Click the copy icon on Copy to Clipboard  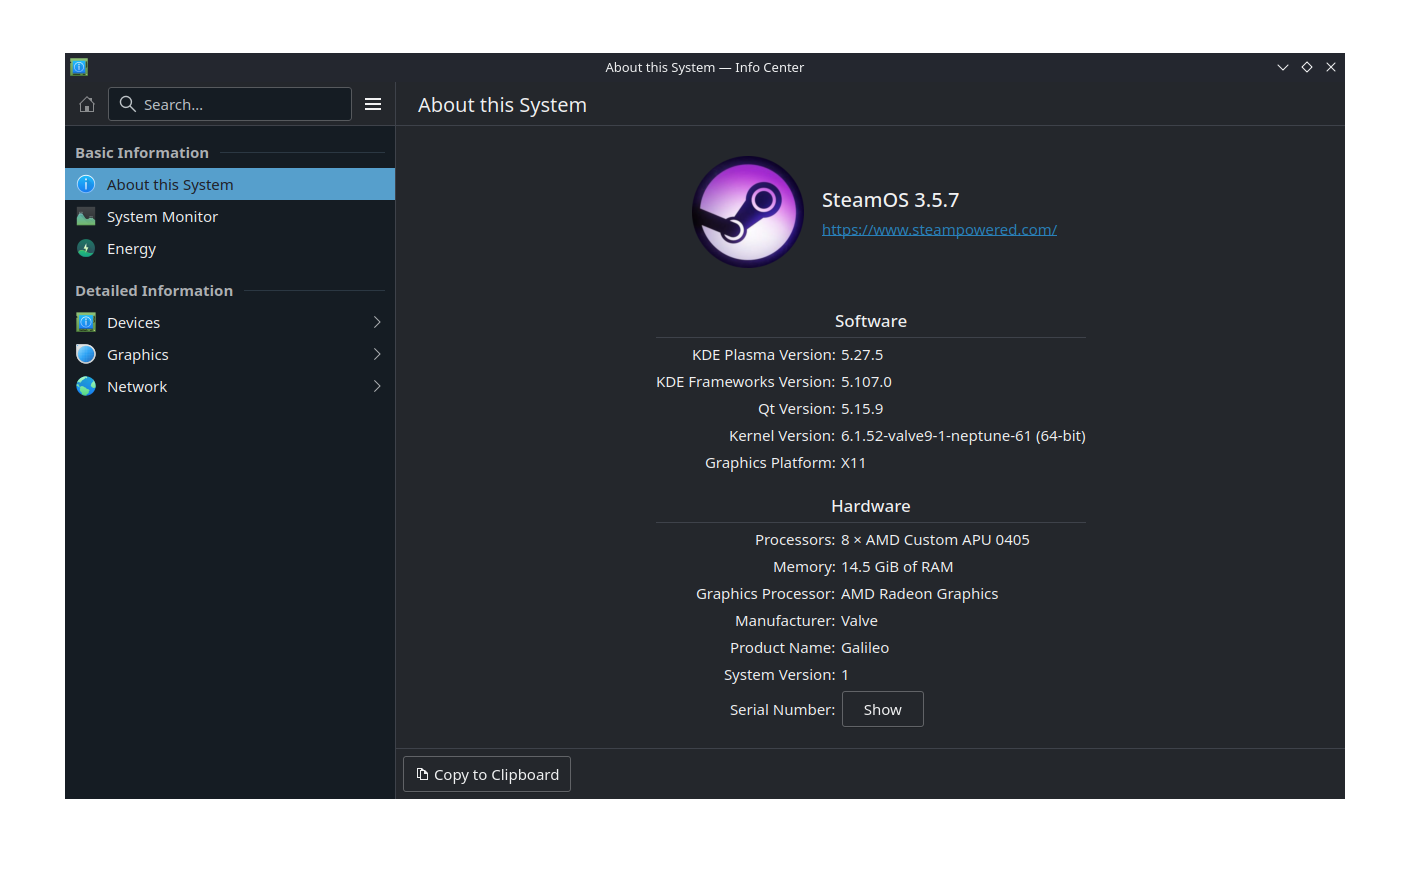coord(422,774)
